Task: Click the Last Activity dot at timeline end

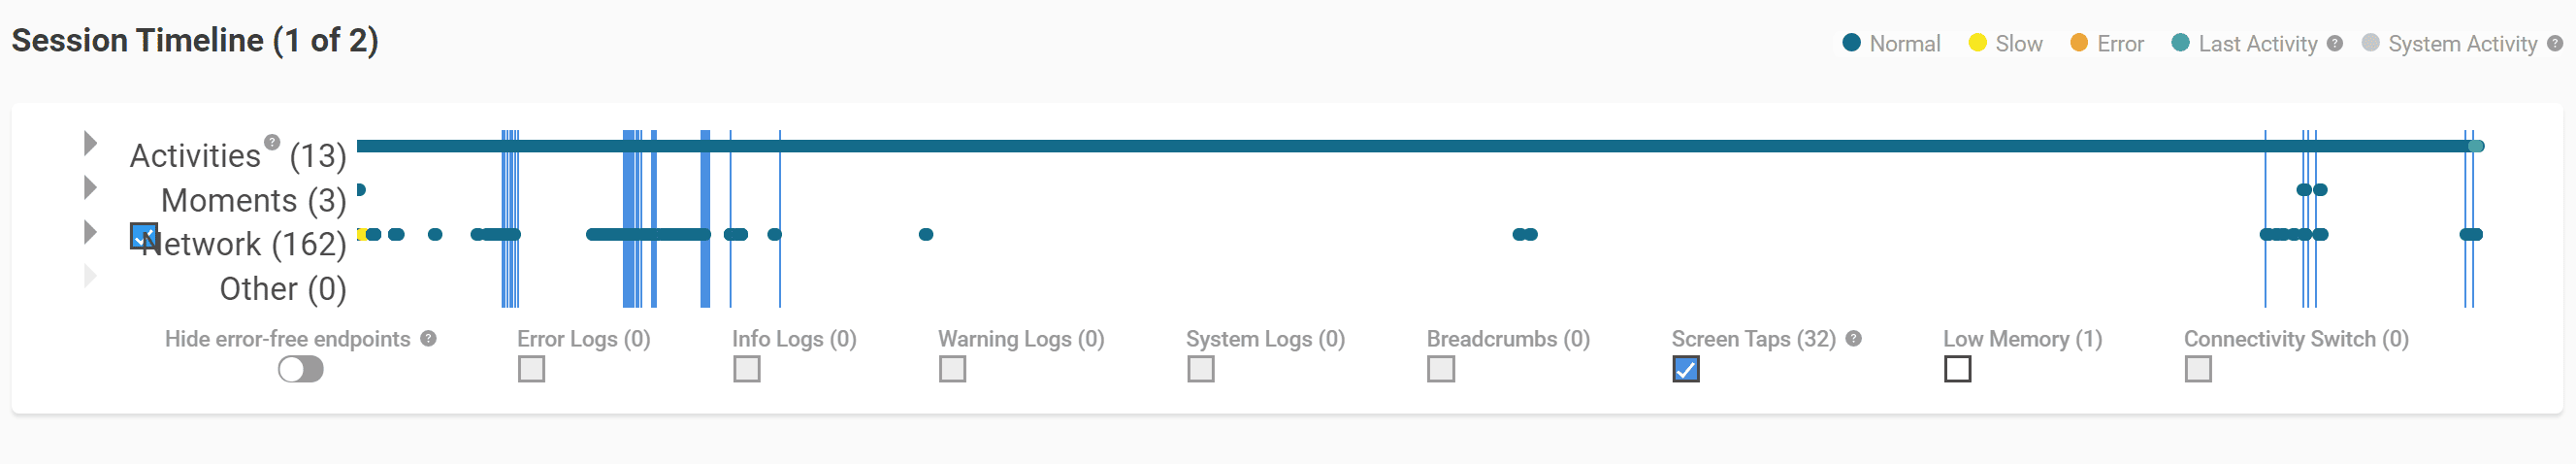Action: 2476,146
